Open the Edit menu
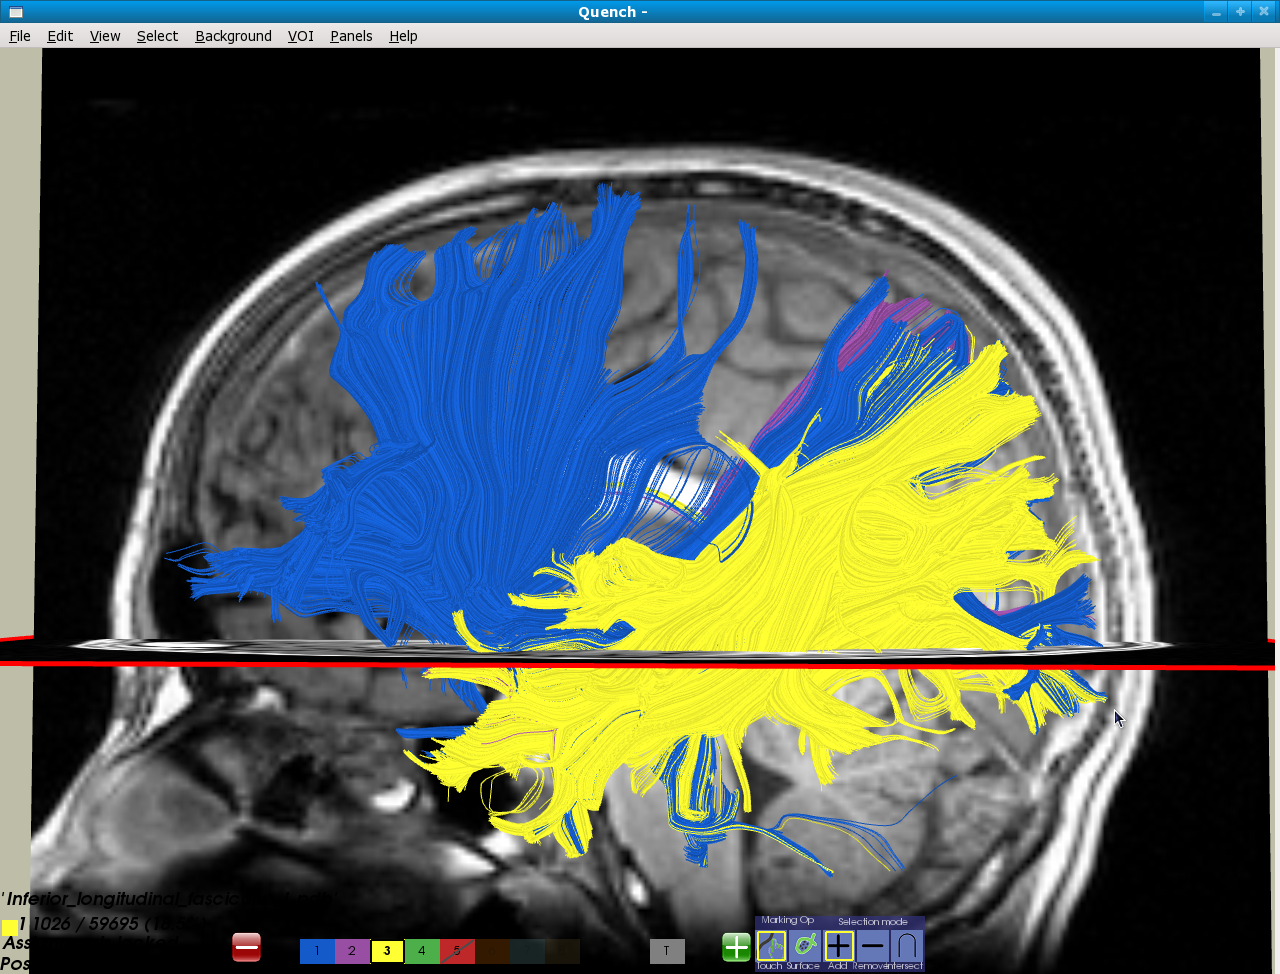 click(x=60, y=36)
